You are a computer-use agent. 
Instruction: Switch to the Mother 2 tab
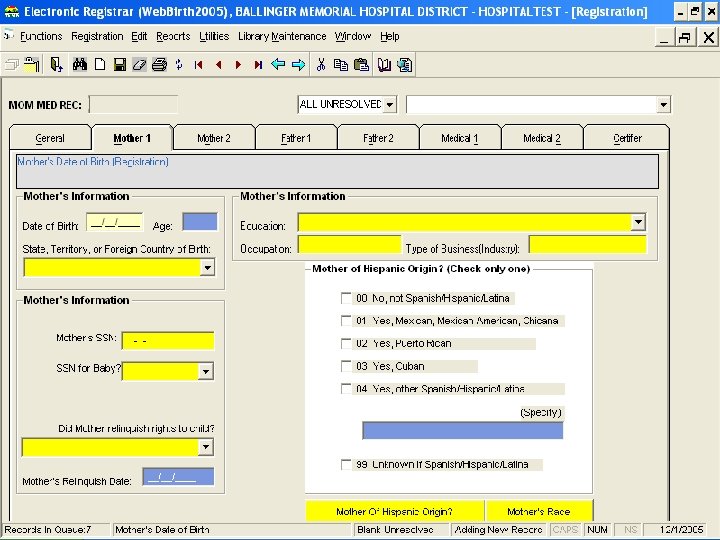click(x=214, y=138)
